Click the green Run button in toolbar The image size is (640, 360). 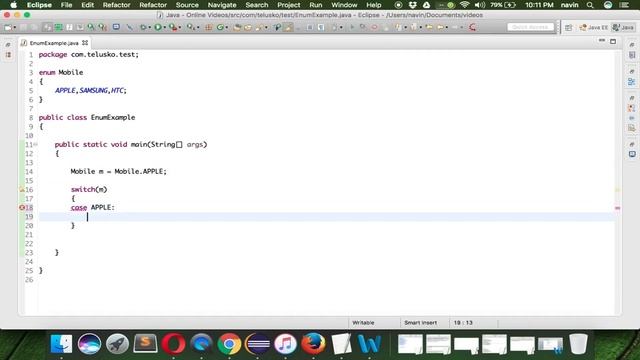(x=158, y=27)
